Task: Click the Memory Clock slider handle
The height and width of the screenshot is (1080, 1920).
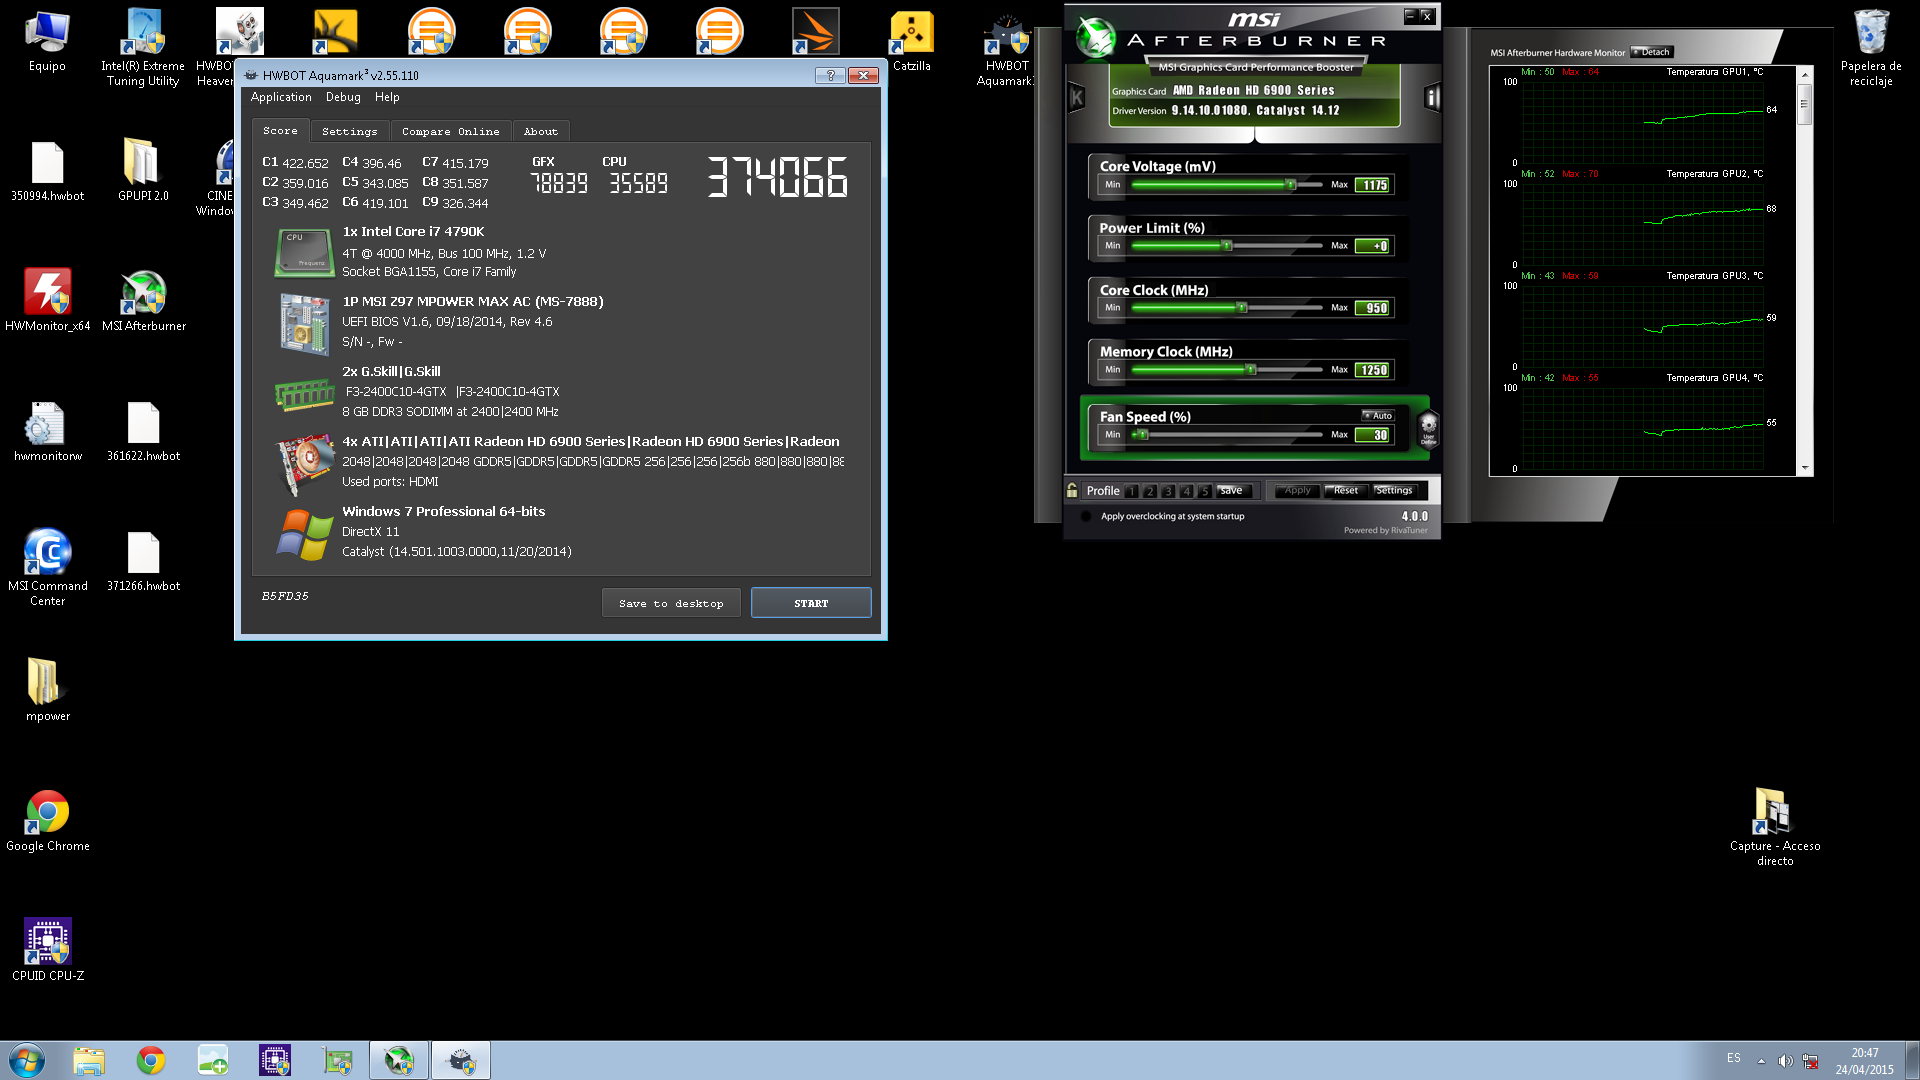Action: coord(1251,369)
